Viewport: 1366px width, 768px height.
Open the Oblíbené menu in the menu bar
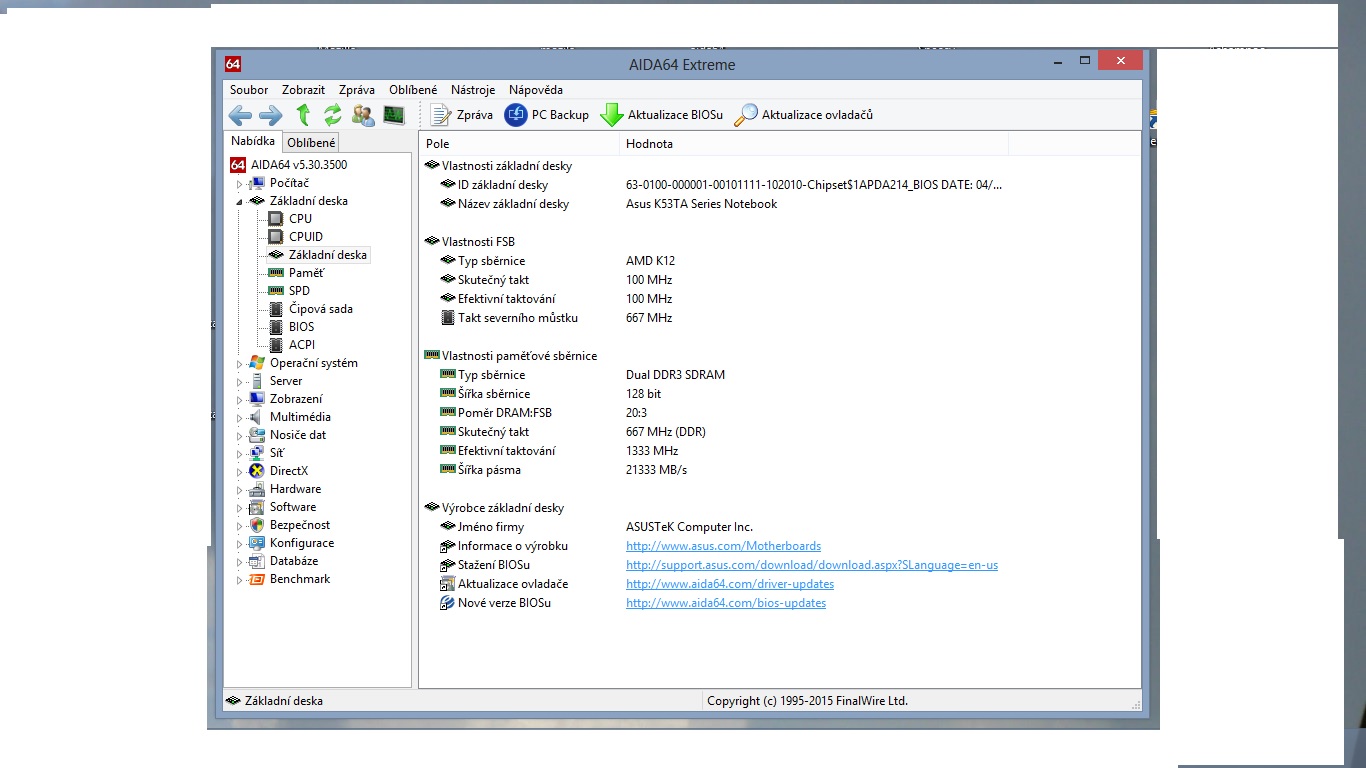pos(413,90)
